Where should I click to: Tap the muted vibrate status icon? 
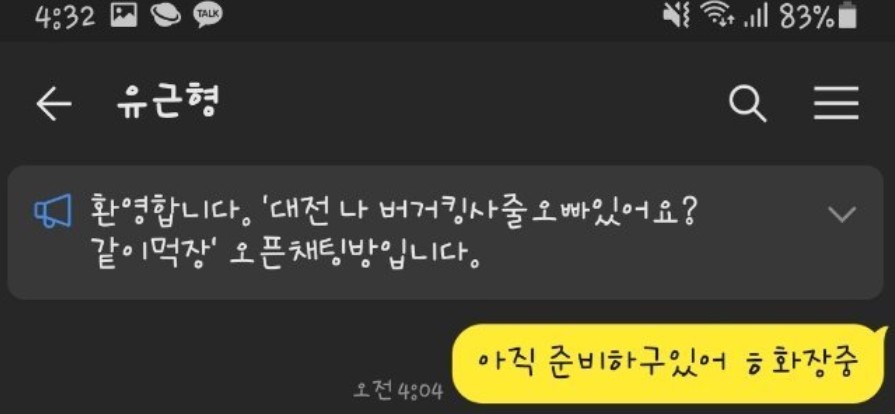coord(676,17)
